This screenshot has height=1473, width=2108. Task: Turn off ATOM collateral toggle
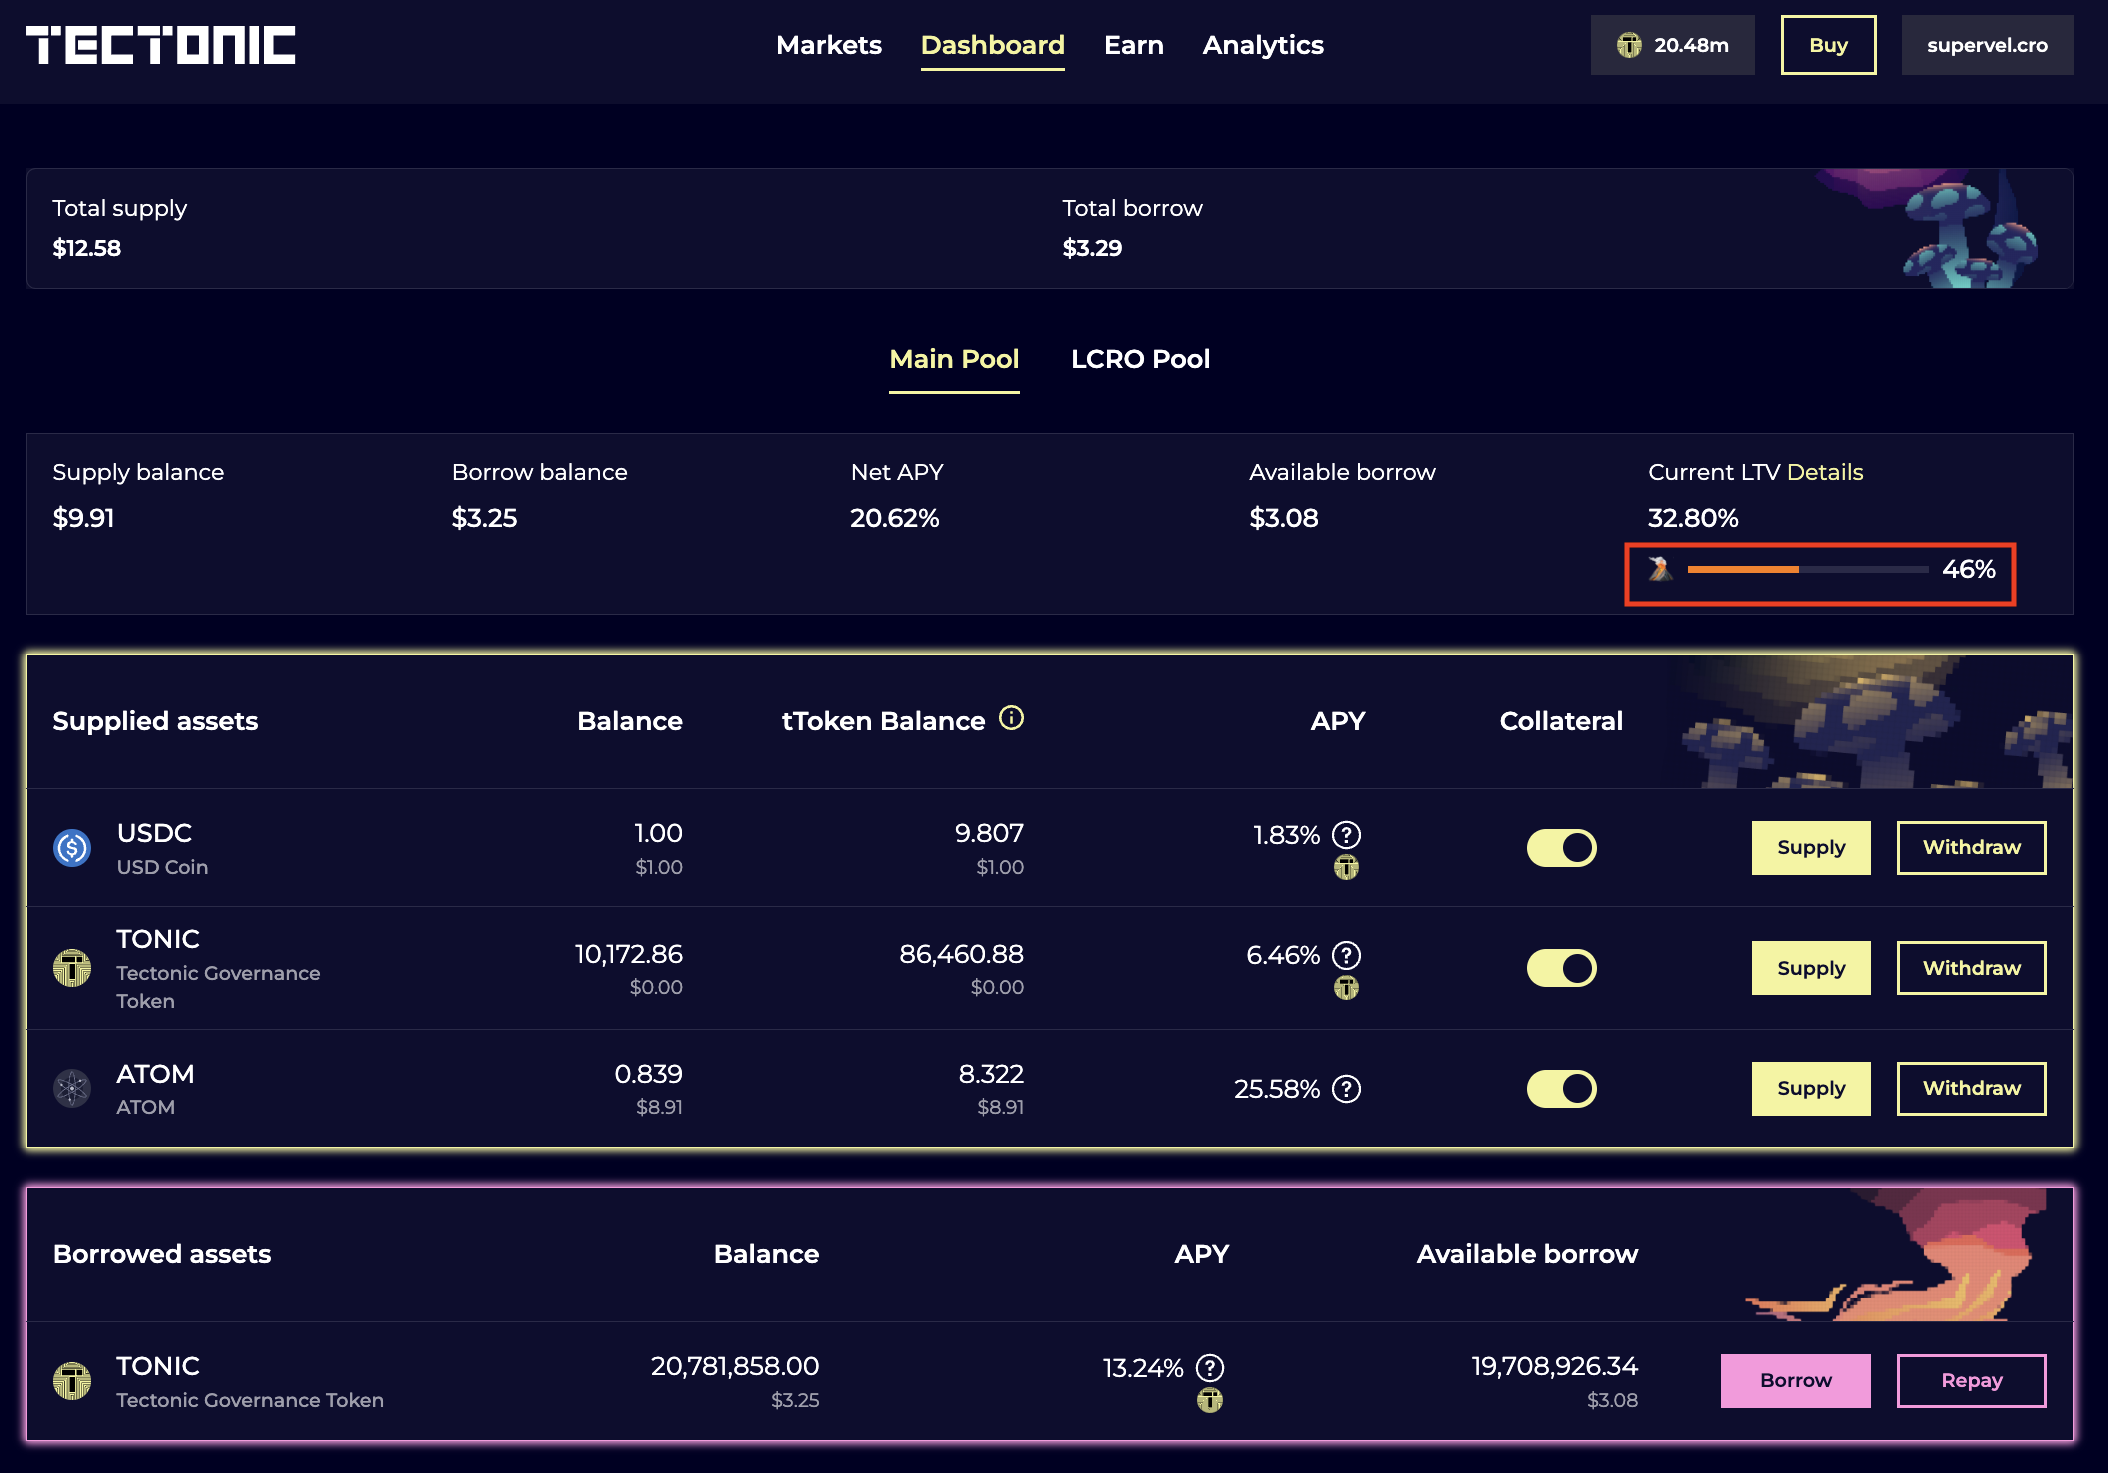[1561, 1088]
